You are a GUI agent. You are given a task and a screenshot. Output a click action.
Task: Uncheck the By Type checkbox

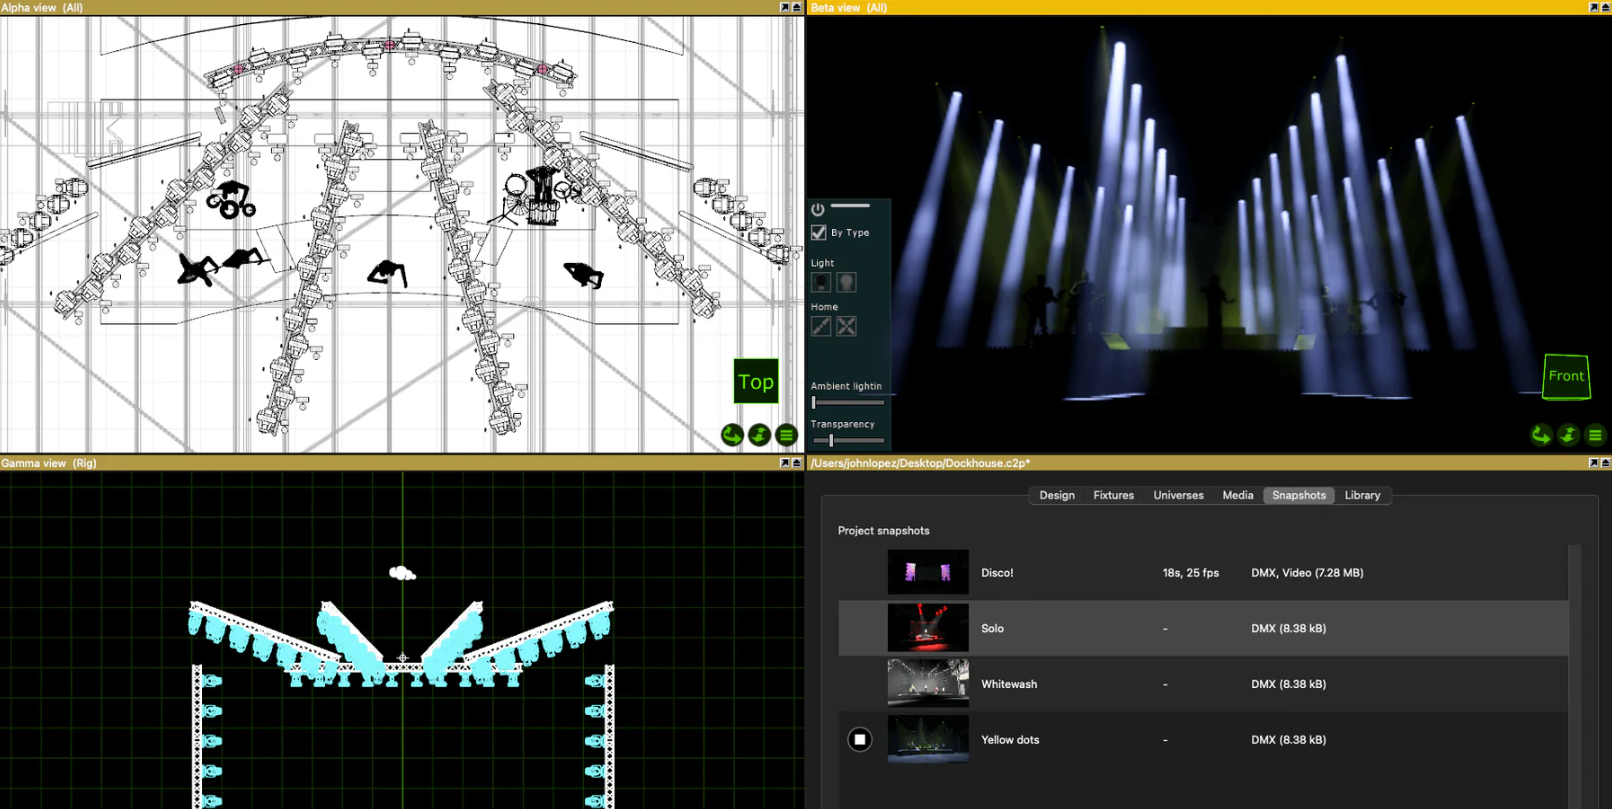819,233
